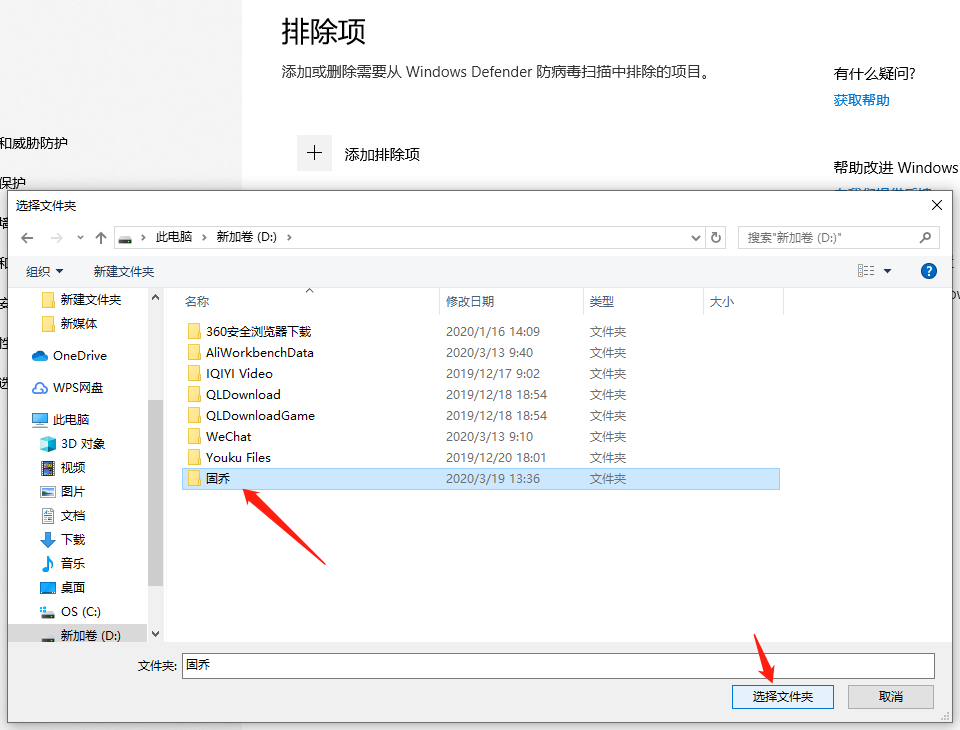
Task: Select WPS网盘 in the sidebar
Action: 77,388
